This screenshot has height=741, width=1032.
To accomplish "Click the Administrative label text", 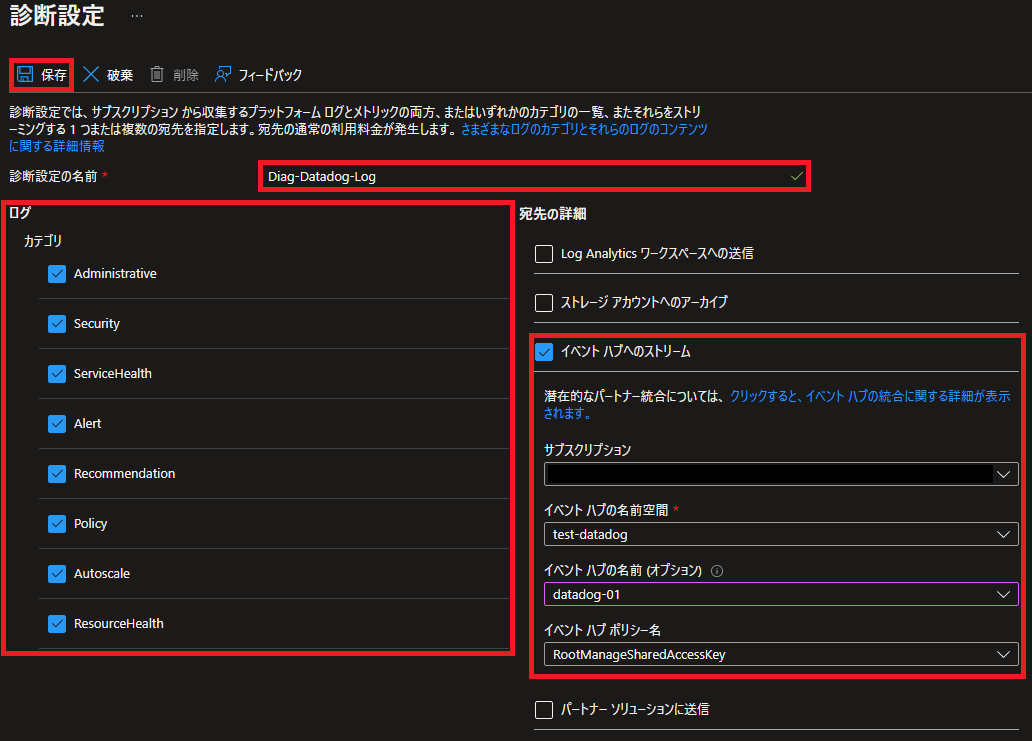I will coord(115,274).
